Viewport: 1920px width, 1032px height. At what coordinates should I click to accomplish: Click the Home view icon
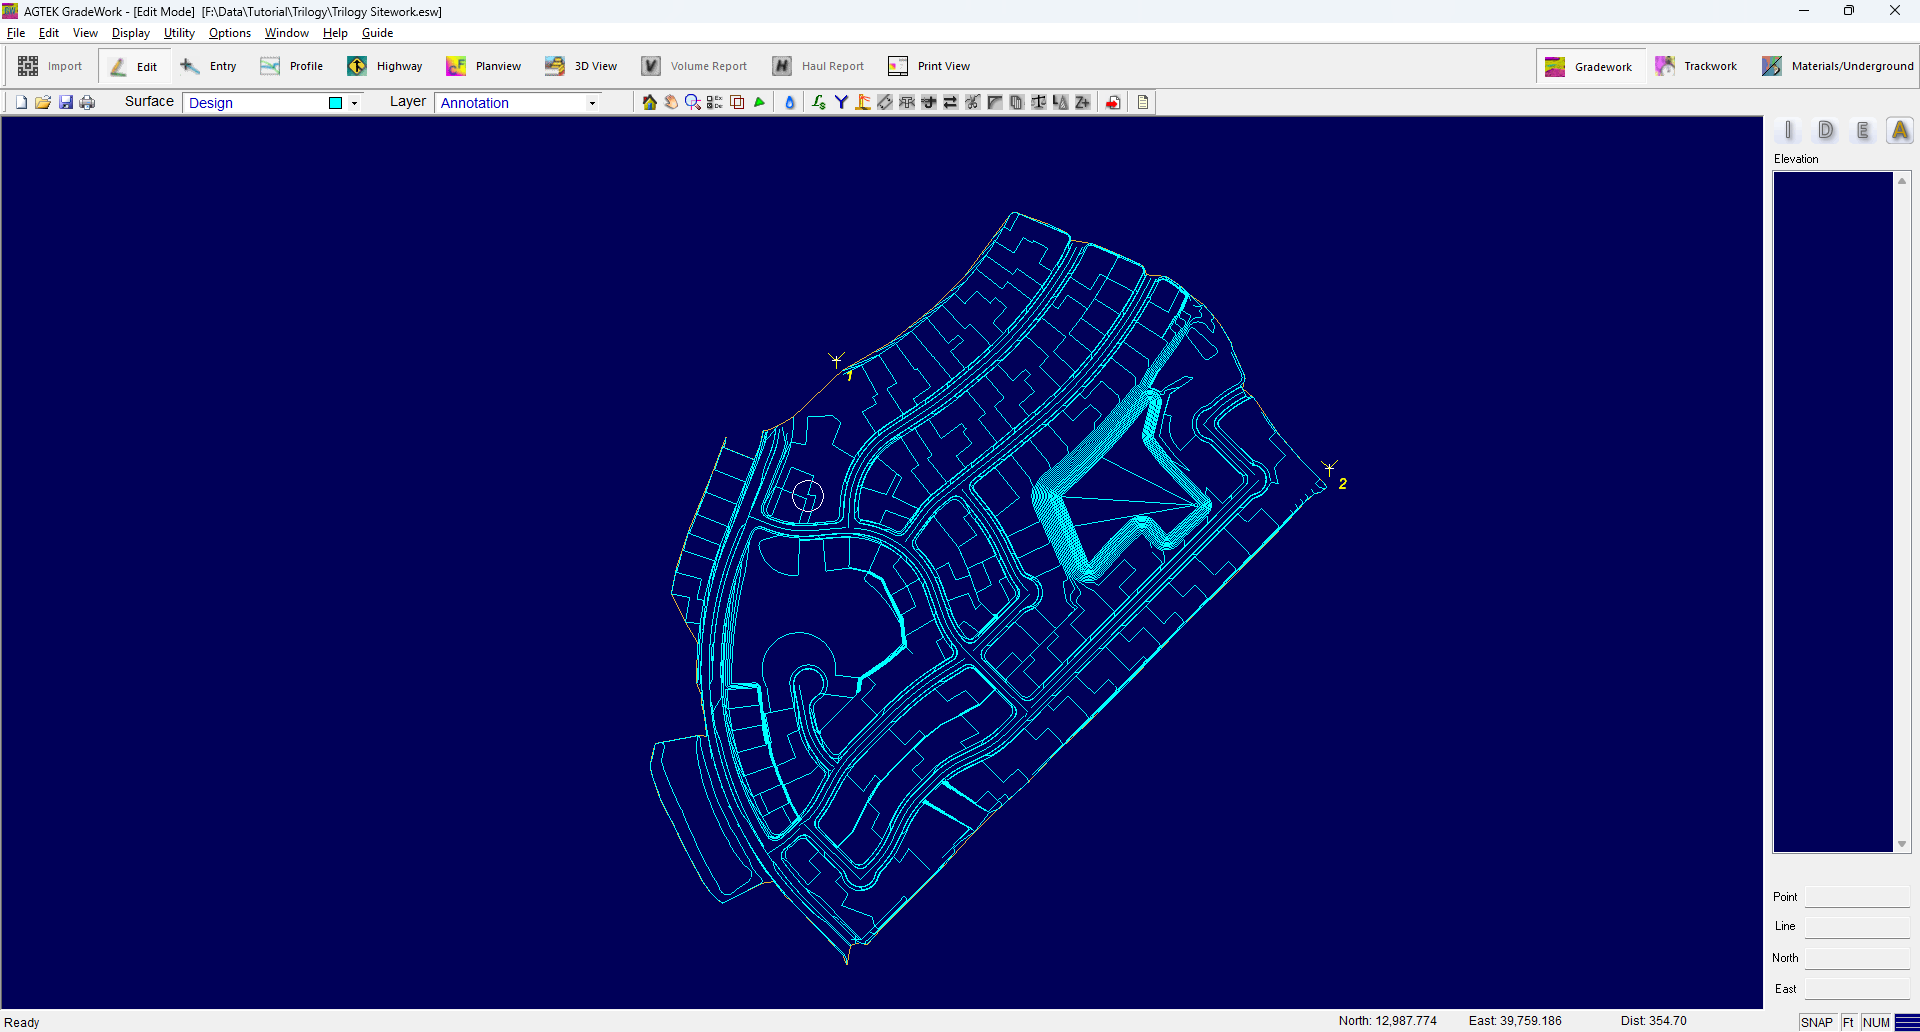click(650, 102)
